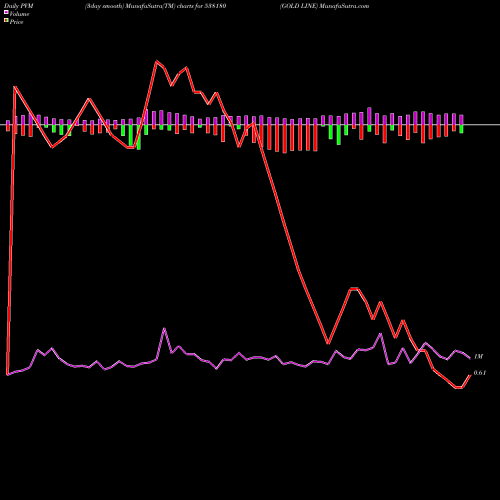500x500 pixels.
Task: Click the Price legend red-green swatch
Action: pos(6,21)
